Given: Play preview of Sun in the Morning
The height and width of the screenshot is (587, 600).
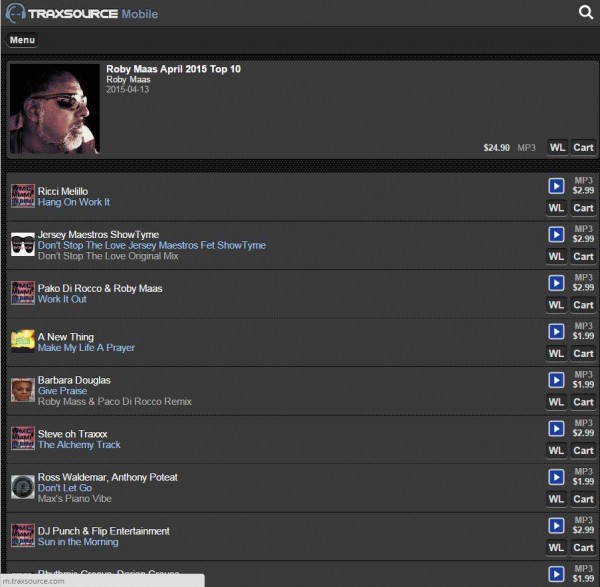Looking at the screenshot, I should coord(556,526).
